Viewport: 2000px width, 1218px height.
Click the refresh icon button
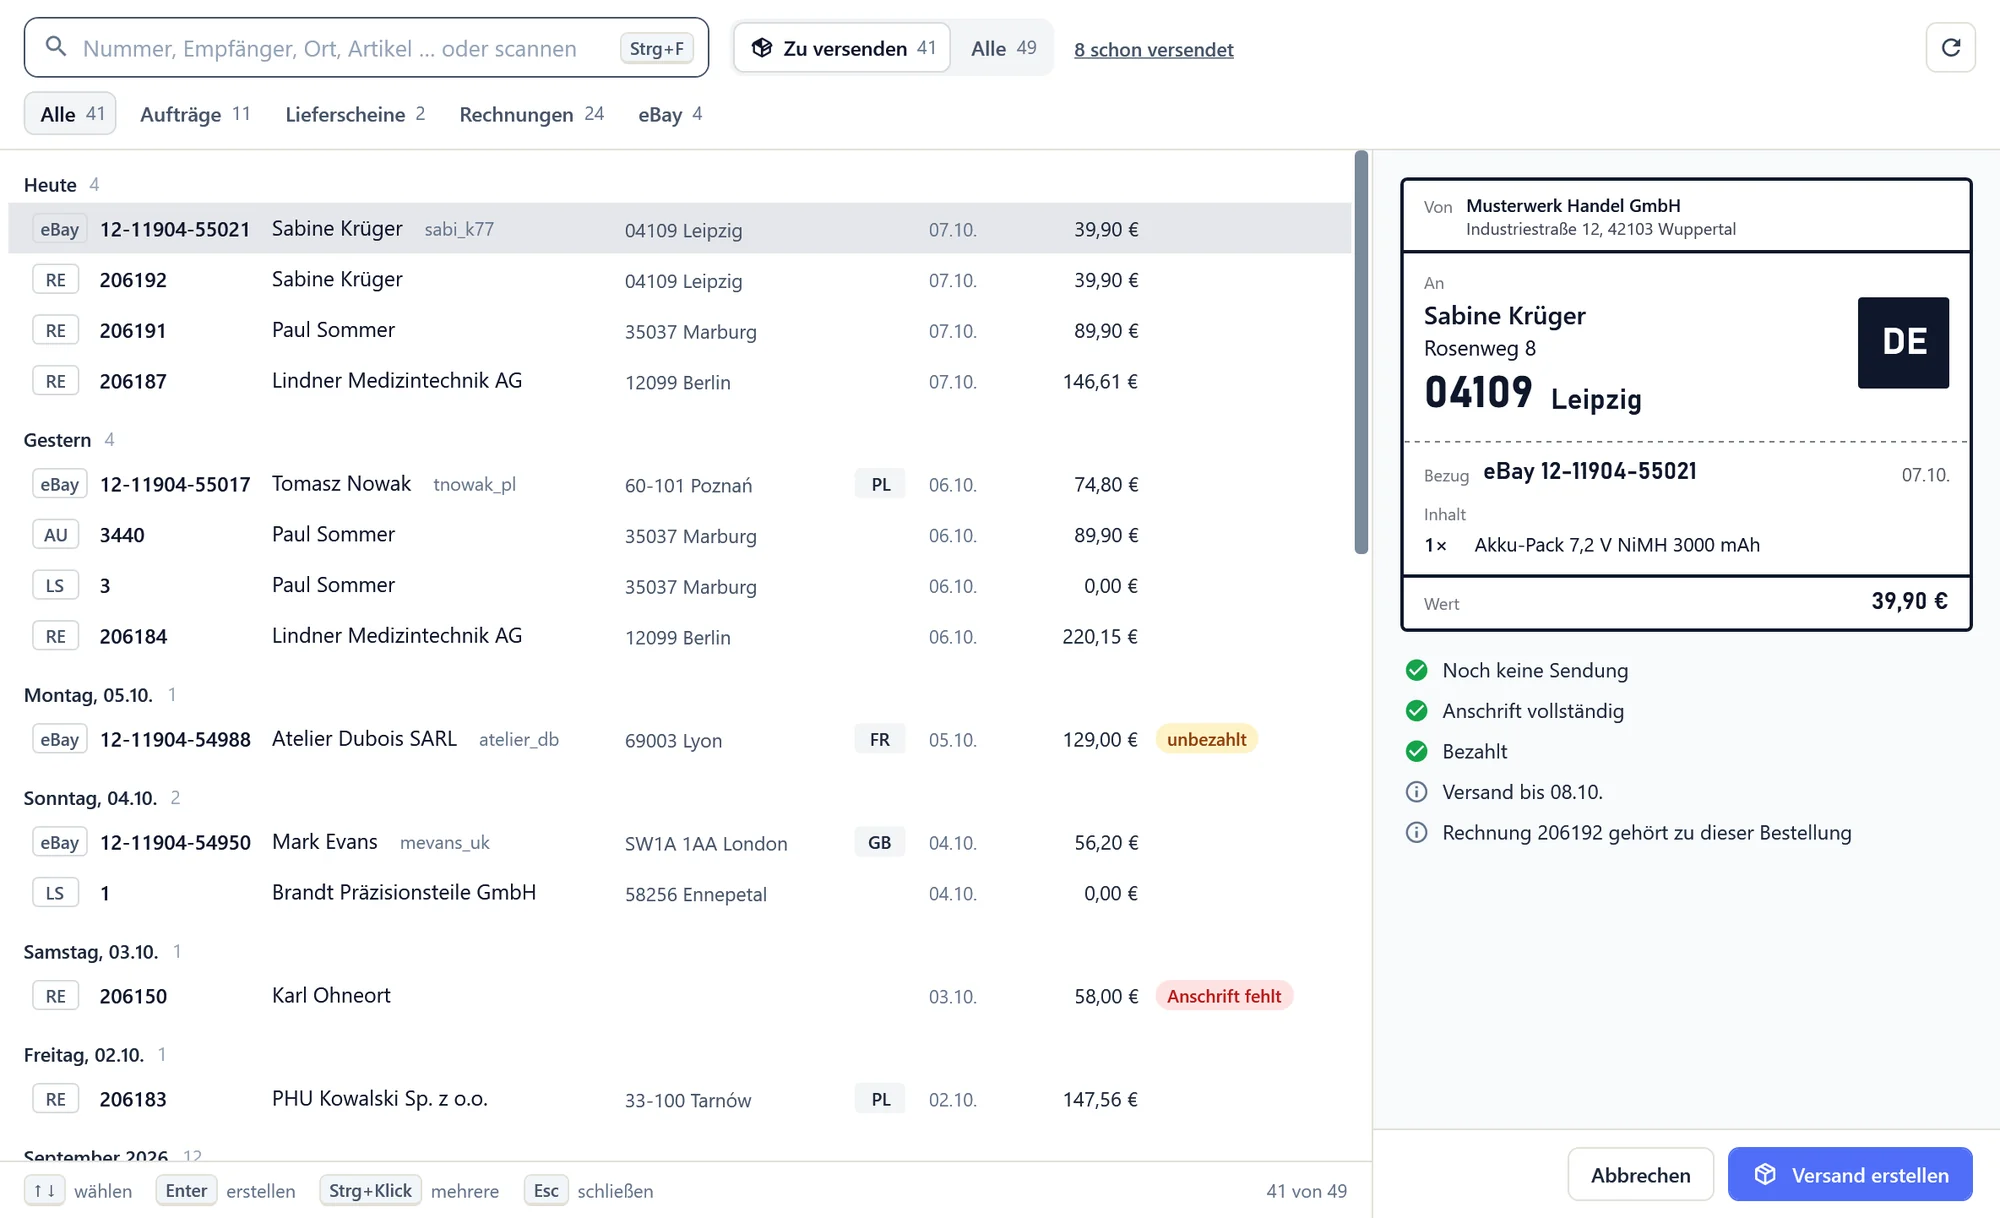[x=1950, y=48]
